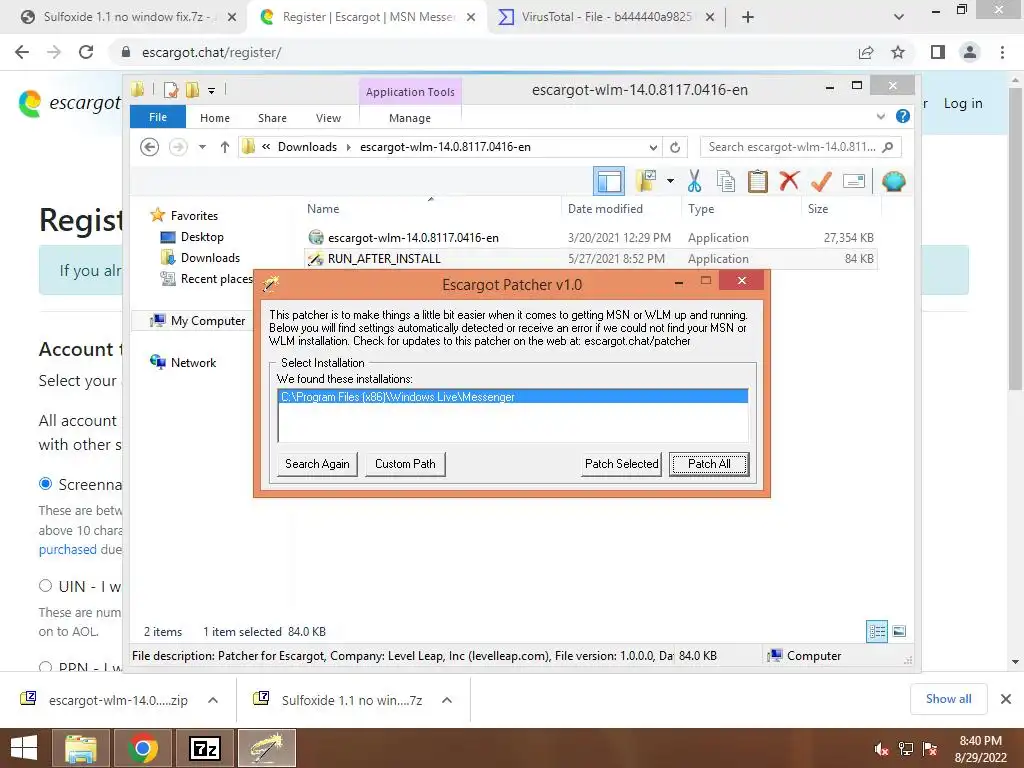Reload the escargot.chat page
Viewport: 1024px width, 768px height.
[x=86, y=52]
